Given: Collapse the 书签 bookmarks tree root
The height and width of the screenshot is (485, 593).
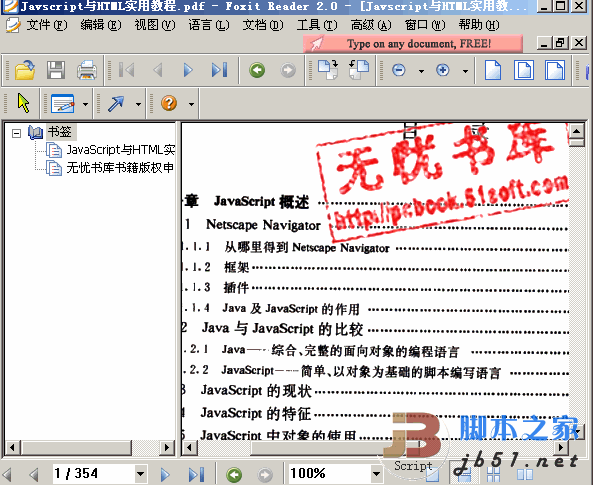Looking at the screenshot, I should pos(16,133).
